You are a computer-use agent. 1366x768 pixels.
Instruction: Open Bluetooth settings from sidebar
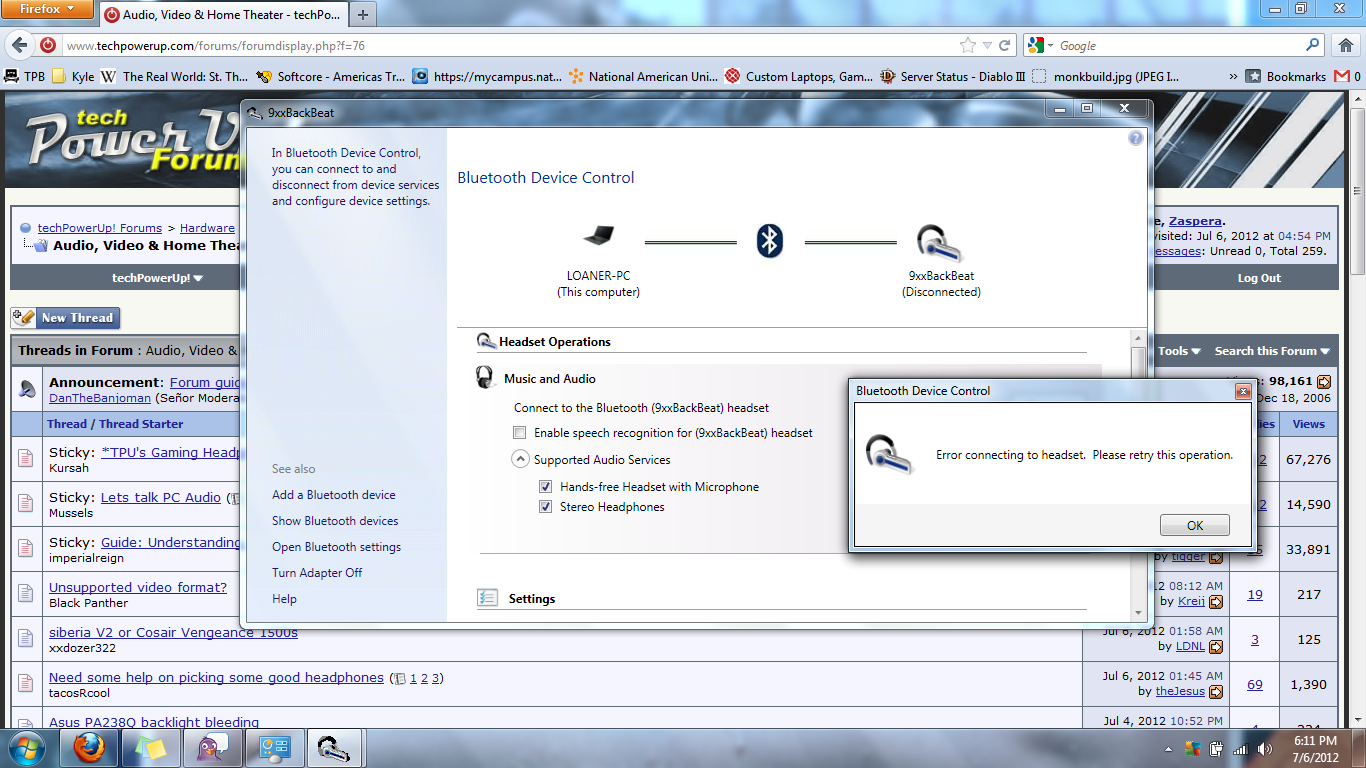click(x=336, y=547)
